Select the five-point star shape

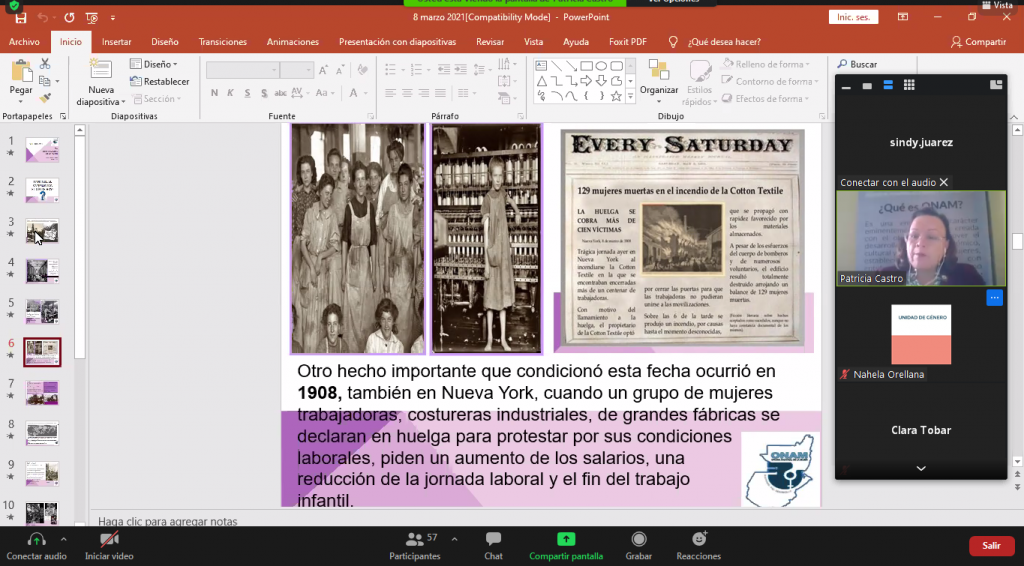pos(616,96)
